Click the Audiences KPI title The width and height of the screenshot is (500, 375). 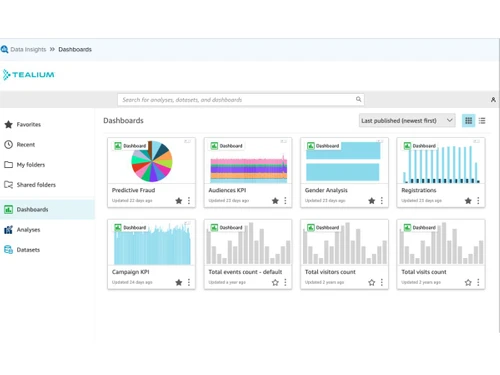point(227,190)
